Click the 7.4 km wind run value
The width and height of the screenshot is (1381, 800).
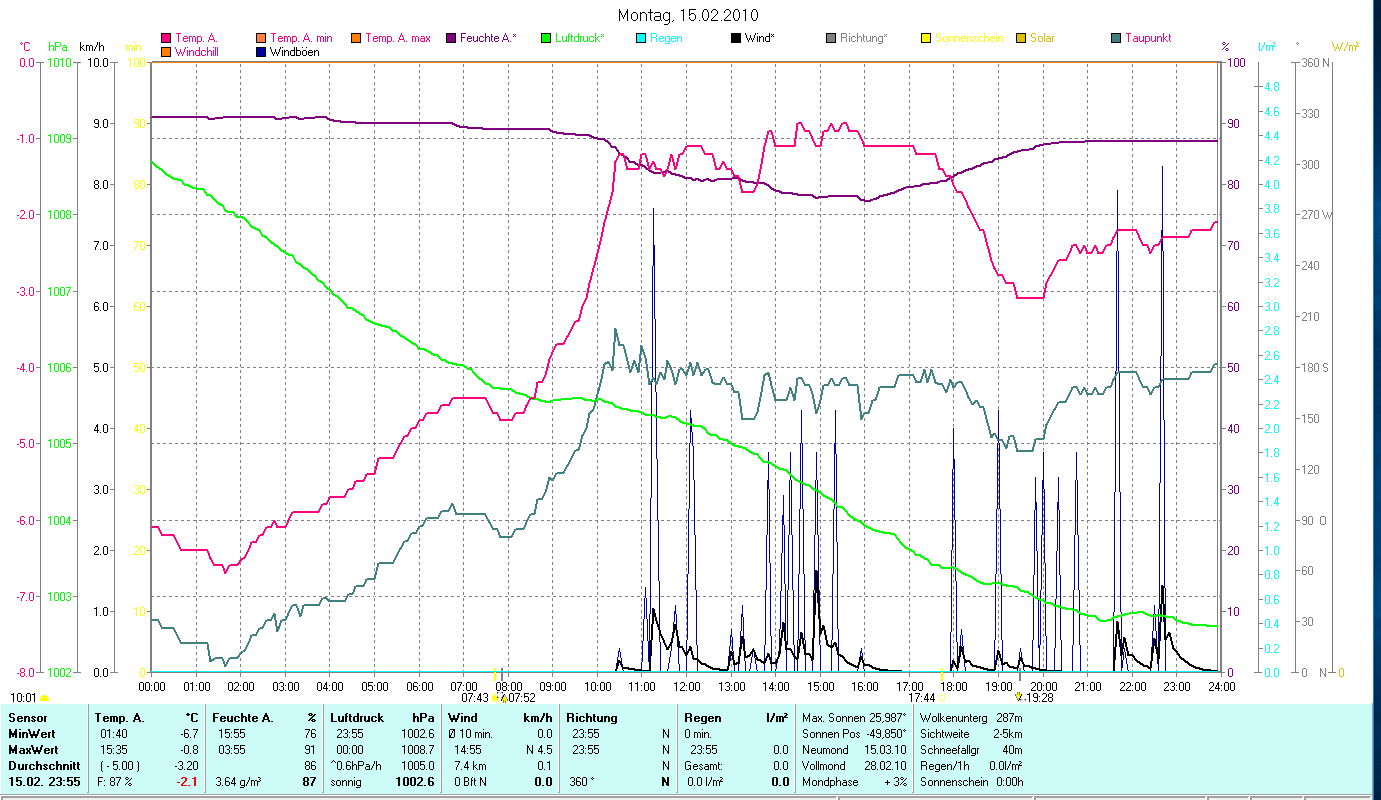pyautogui.click(x=468, y=765)
